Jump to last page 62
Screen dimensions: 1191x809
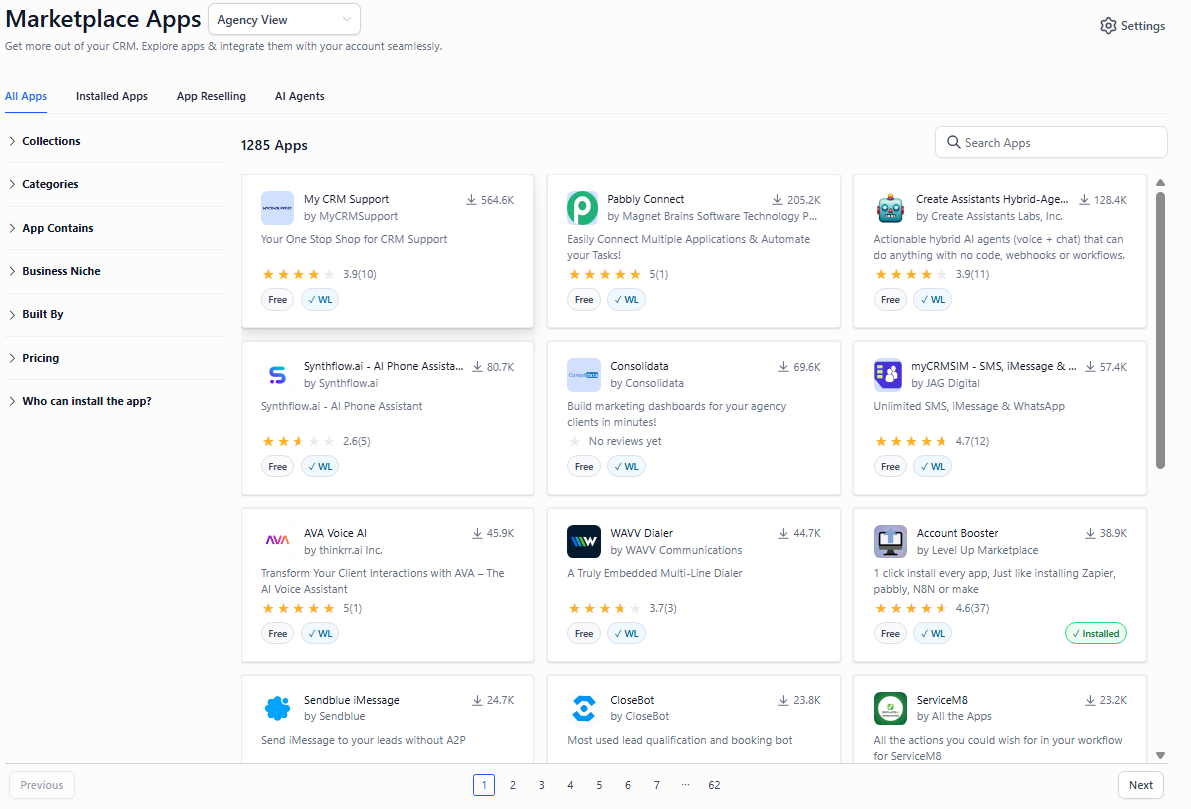click(x=714, y=785)
